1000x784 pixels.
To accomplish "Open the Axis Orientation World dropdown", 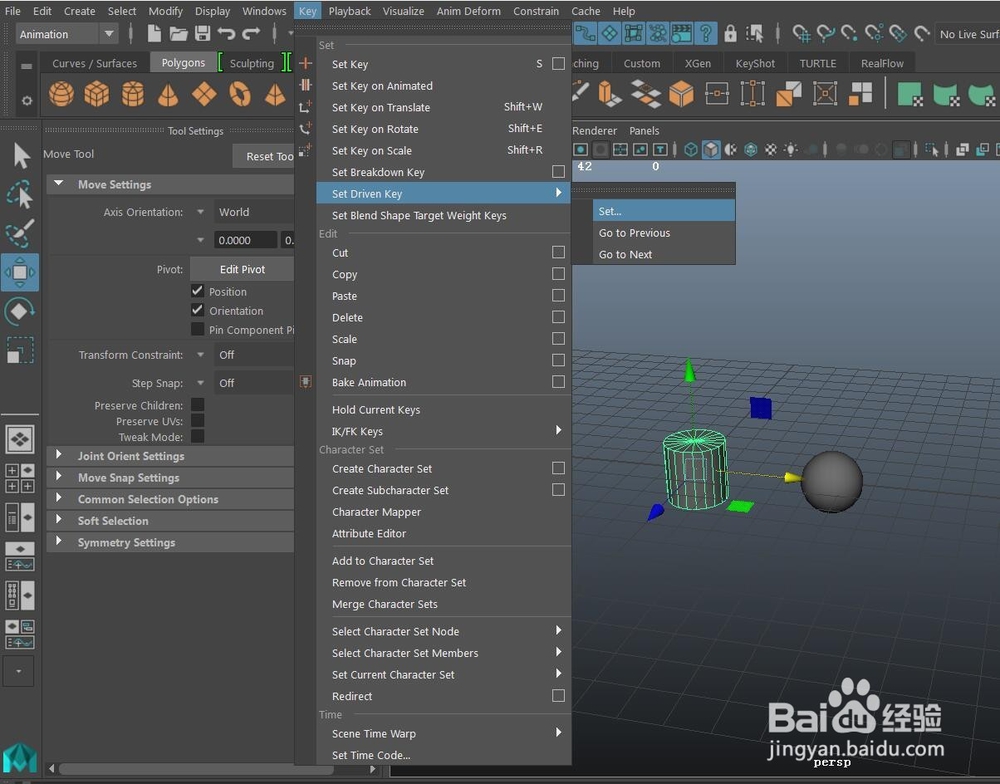I will coord(254,212).
